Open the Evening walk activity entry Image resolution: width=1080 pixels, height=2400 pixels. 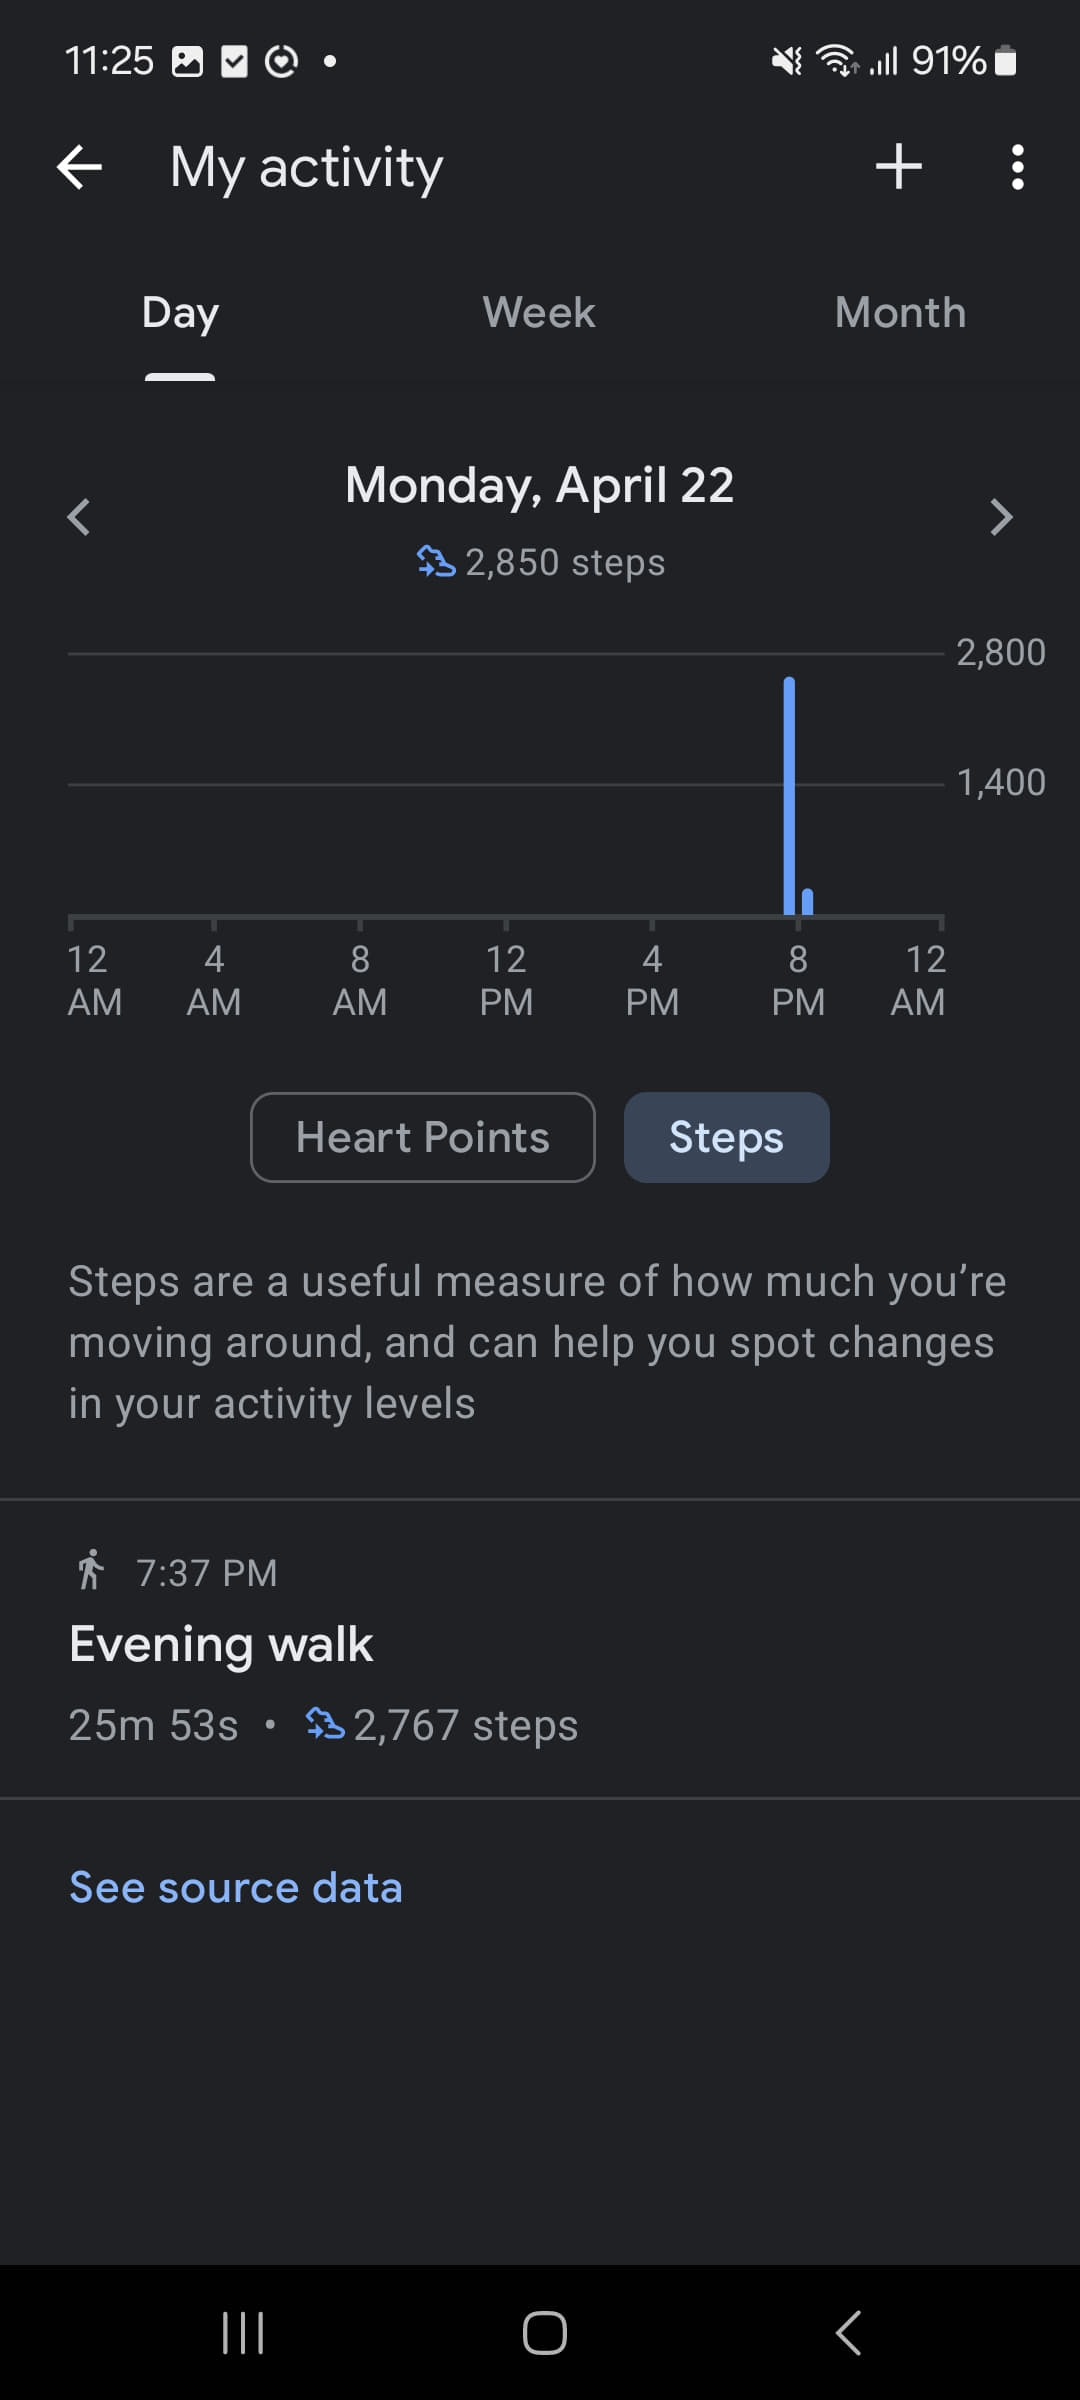coord(222,1645)
